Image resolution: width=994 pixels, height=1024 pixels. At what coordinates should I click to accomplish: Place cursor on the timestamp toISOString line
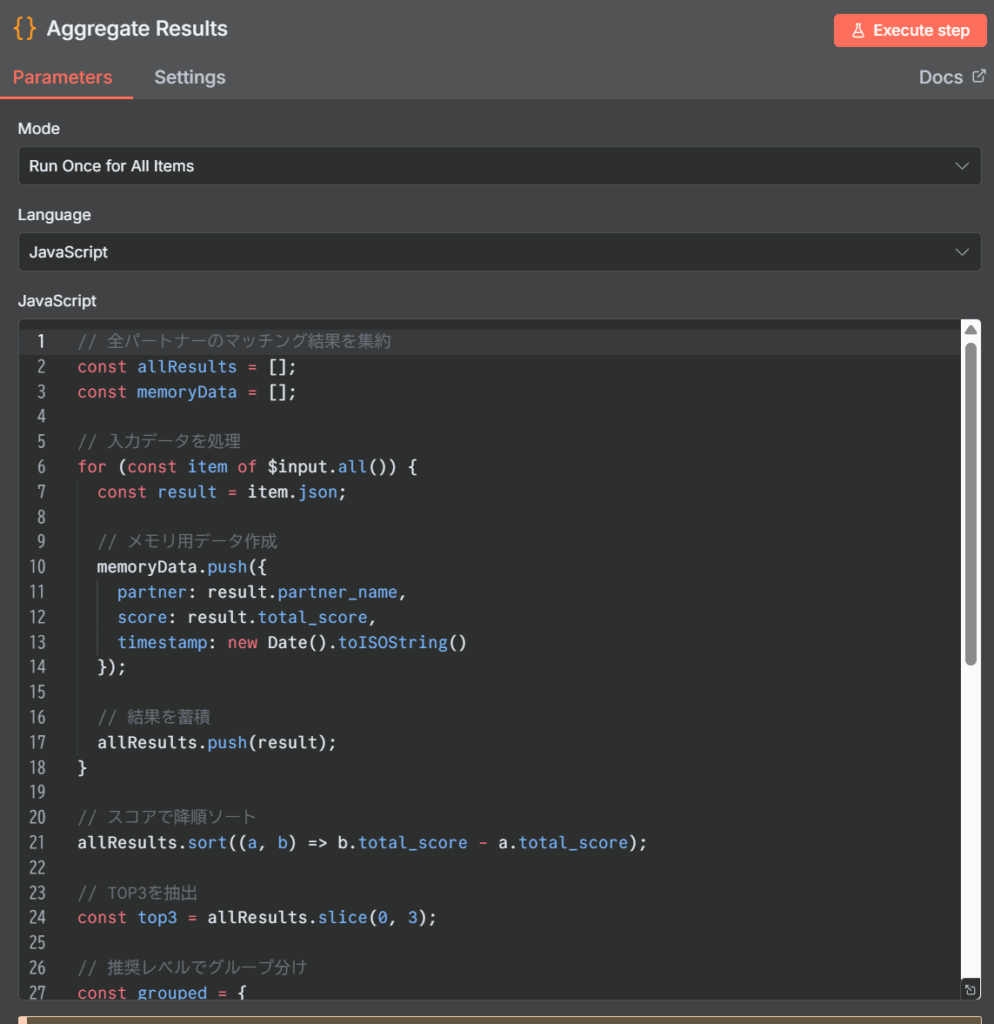coord(292,642)
